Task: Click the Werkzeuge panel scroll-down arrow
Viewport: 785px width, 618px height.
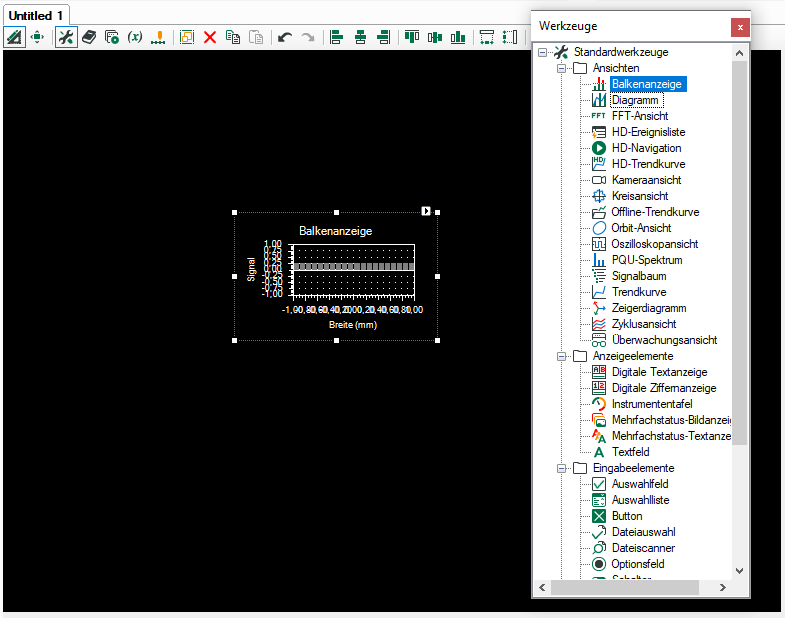Action: point(740,570)
